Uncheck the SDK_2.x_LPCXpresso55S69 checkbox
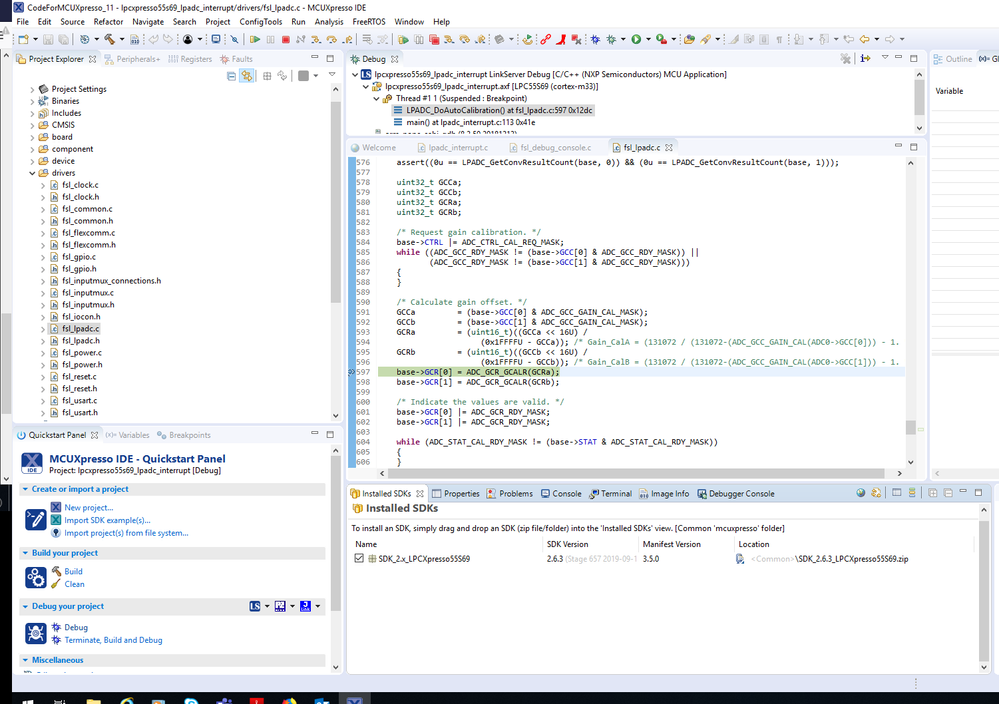999x704 pixels. coord(359,558)
